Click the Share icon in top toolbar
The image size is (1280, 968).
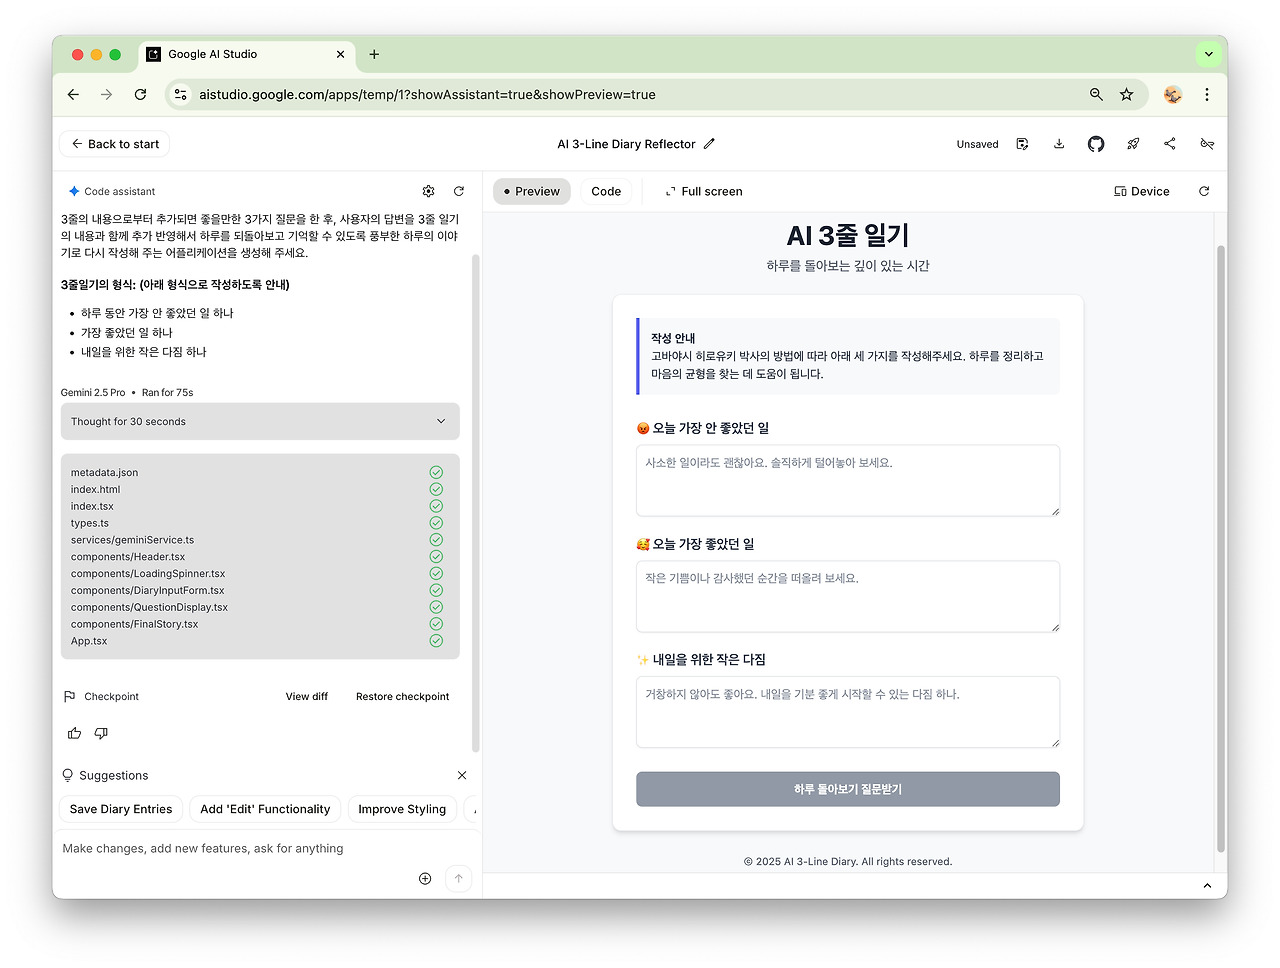[1169, 144]
